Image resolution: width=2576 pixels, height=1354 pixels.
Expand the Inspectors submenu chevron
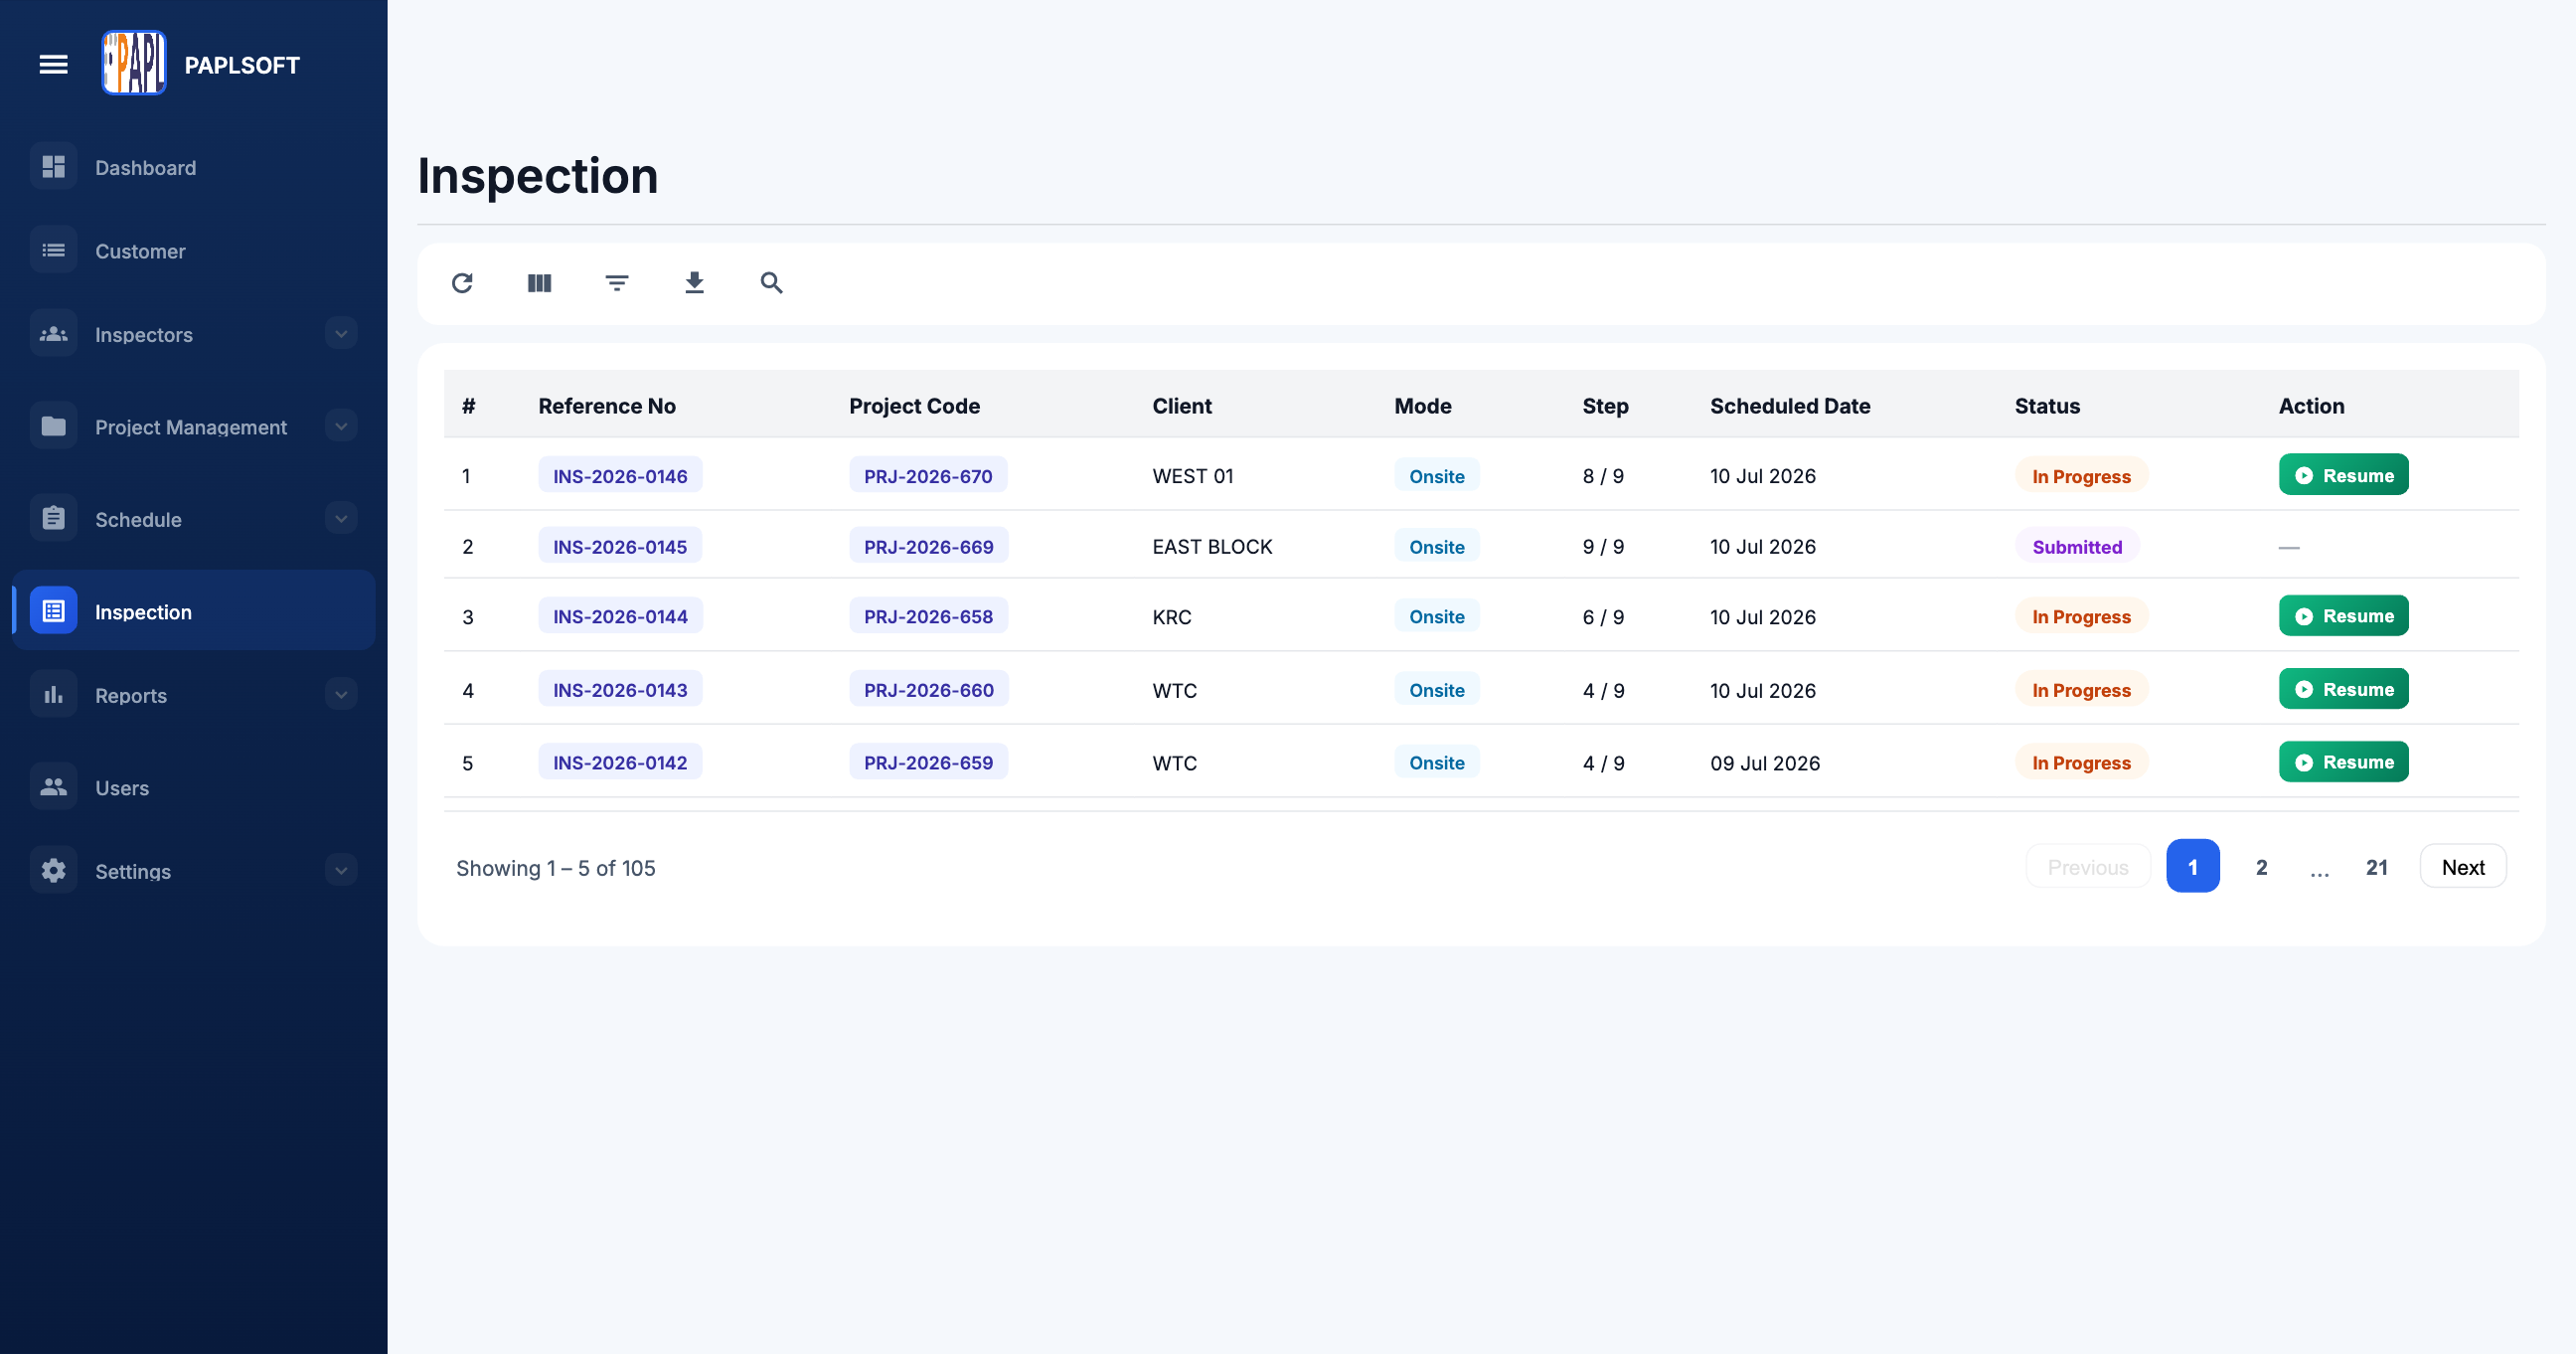tap(341, 334)
